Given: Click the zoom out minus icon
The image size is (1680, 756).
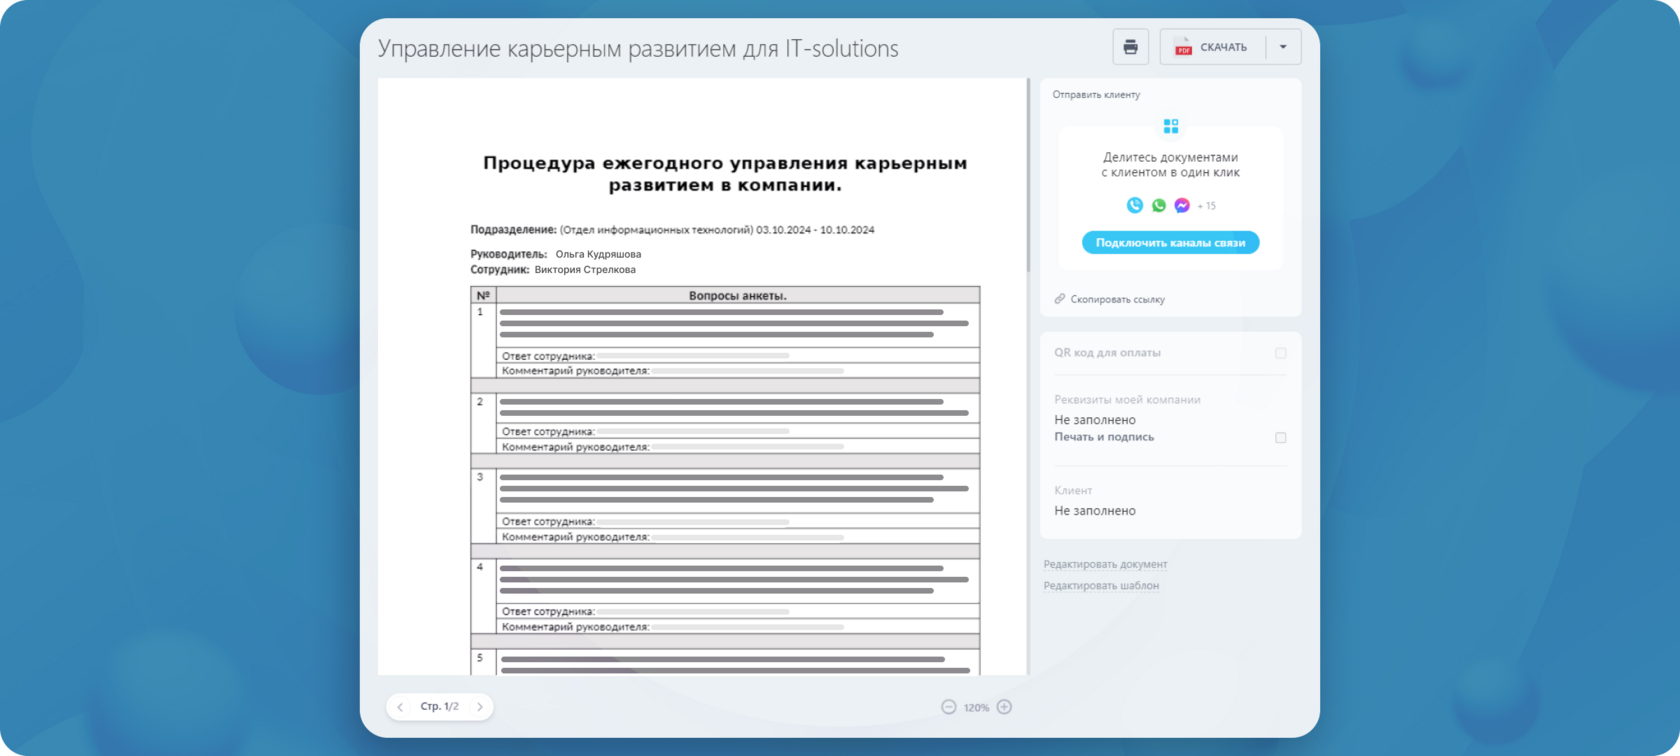Looking at the screenshot, I should 948,707.
